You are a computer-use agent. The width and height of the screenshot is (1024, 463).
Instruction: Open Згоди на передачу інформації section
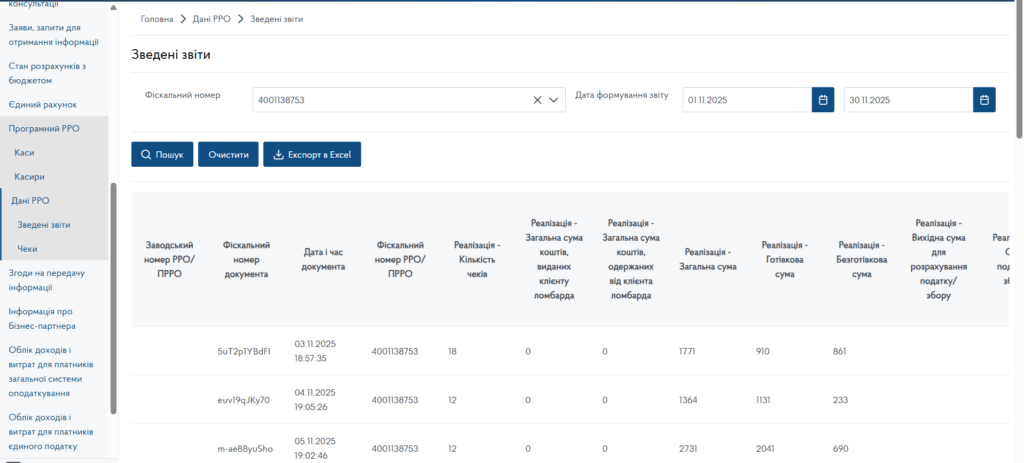[x=46, y=280]
